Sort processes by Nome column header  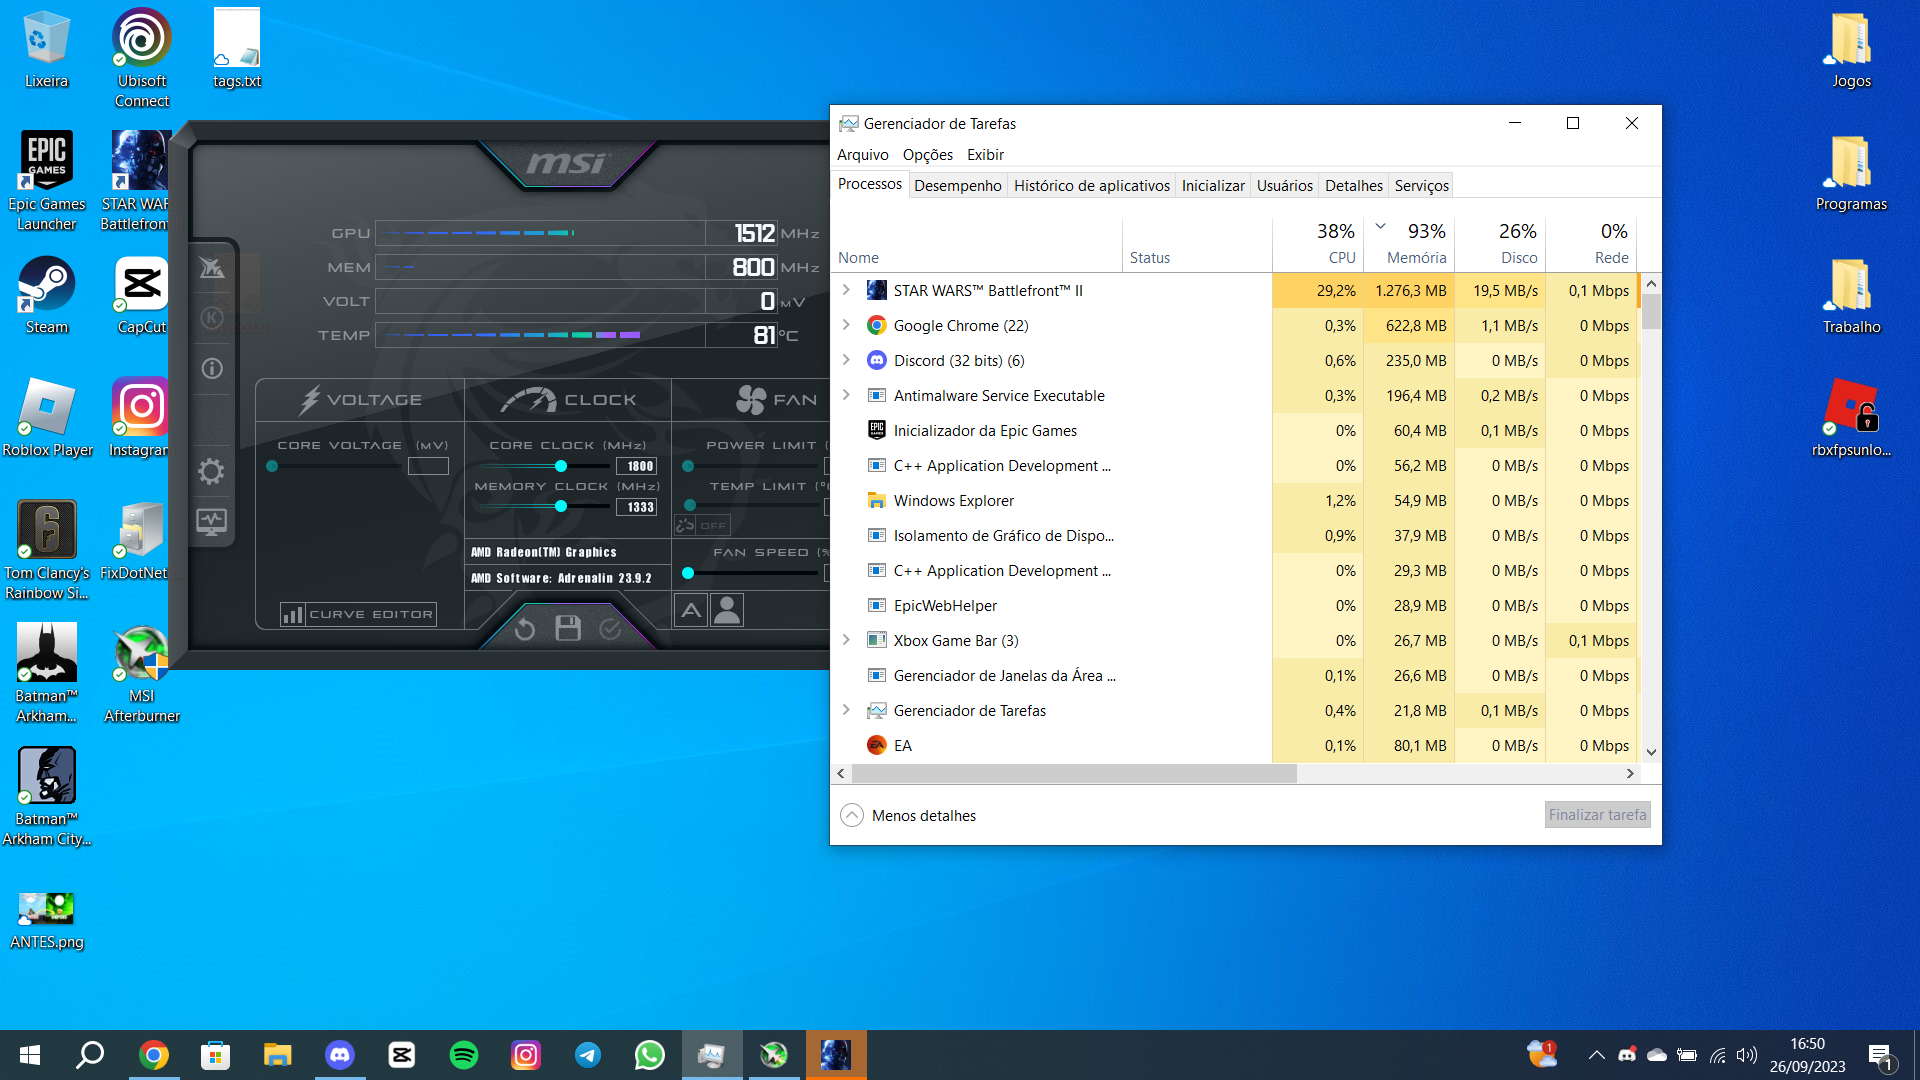coord(976,244)
